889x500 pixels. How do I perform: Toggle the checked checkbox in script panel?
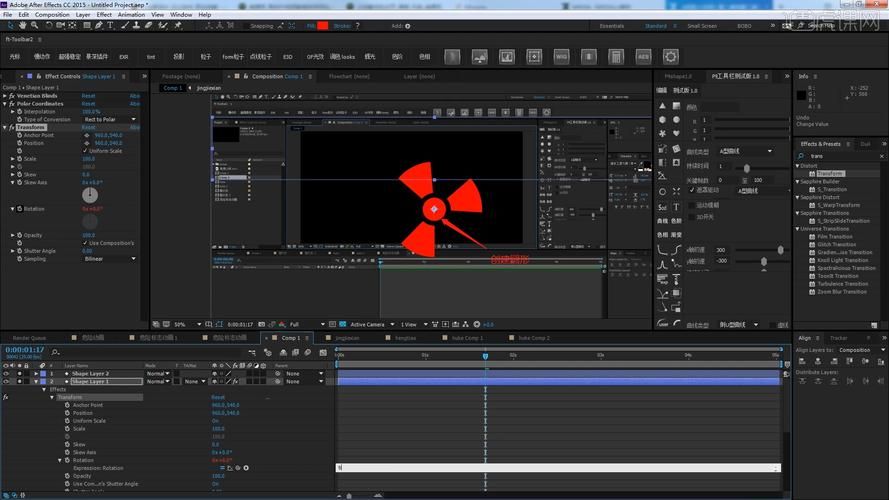point(692,190)
